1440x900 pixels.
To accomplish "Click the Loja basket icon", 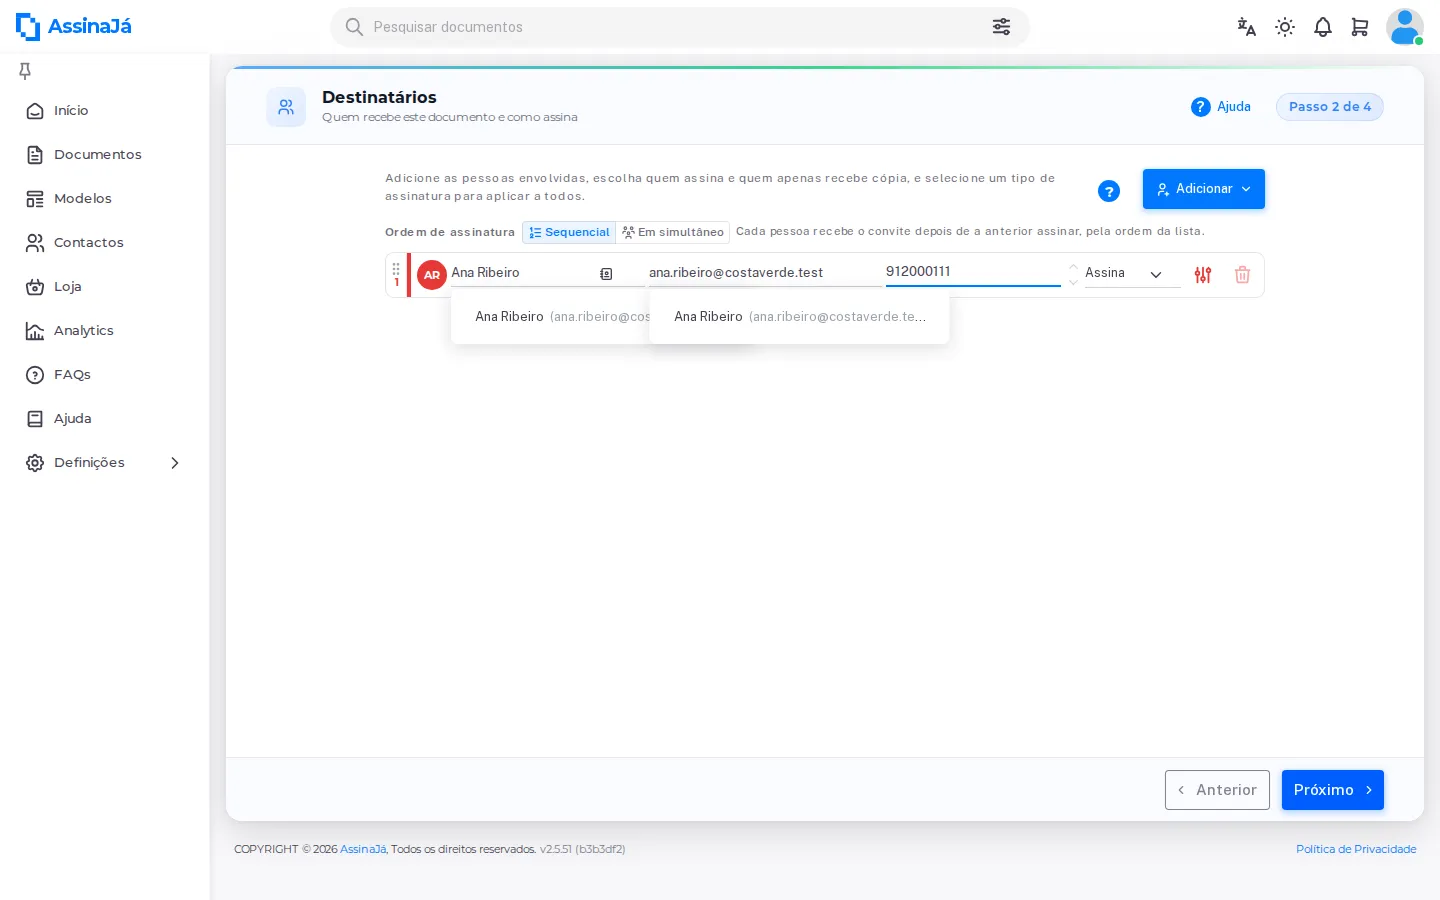I will pos(35,287).
